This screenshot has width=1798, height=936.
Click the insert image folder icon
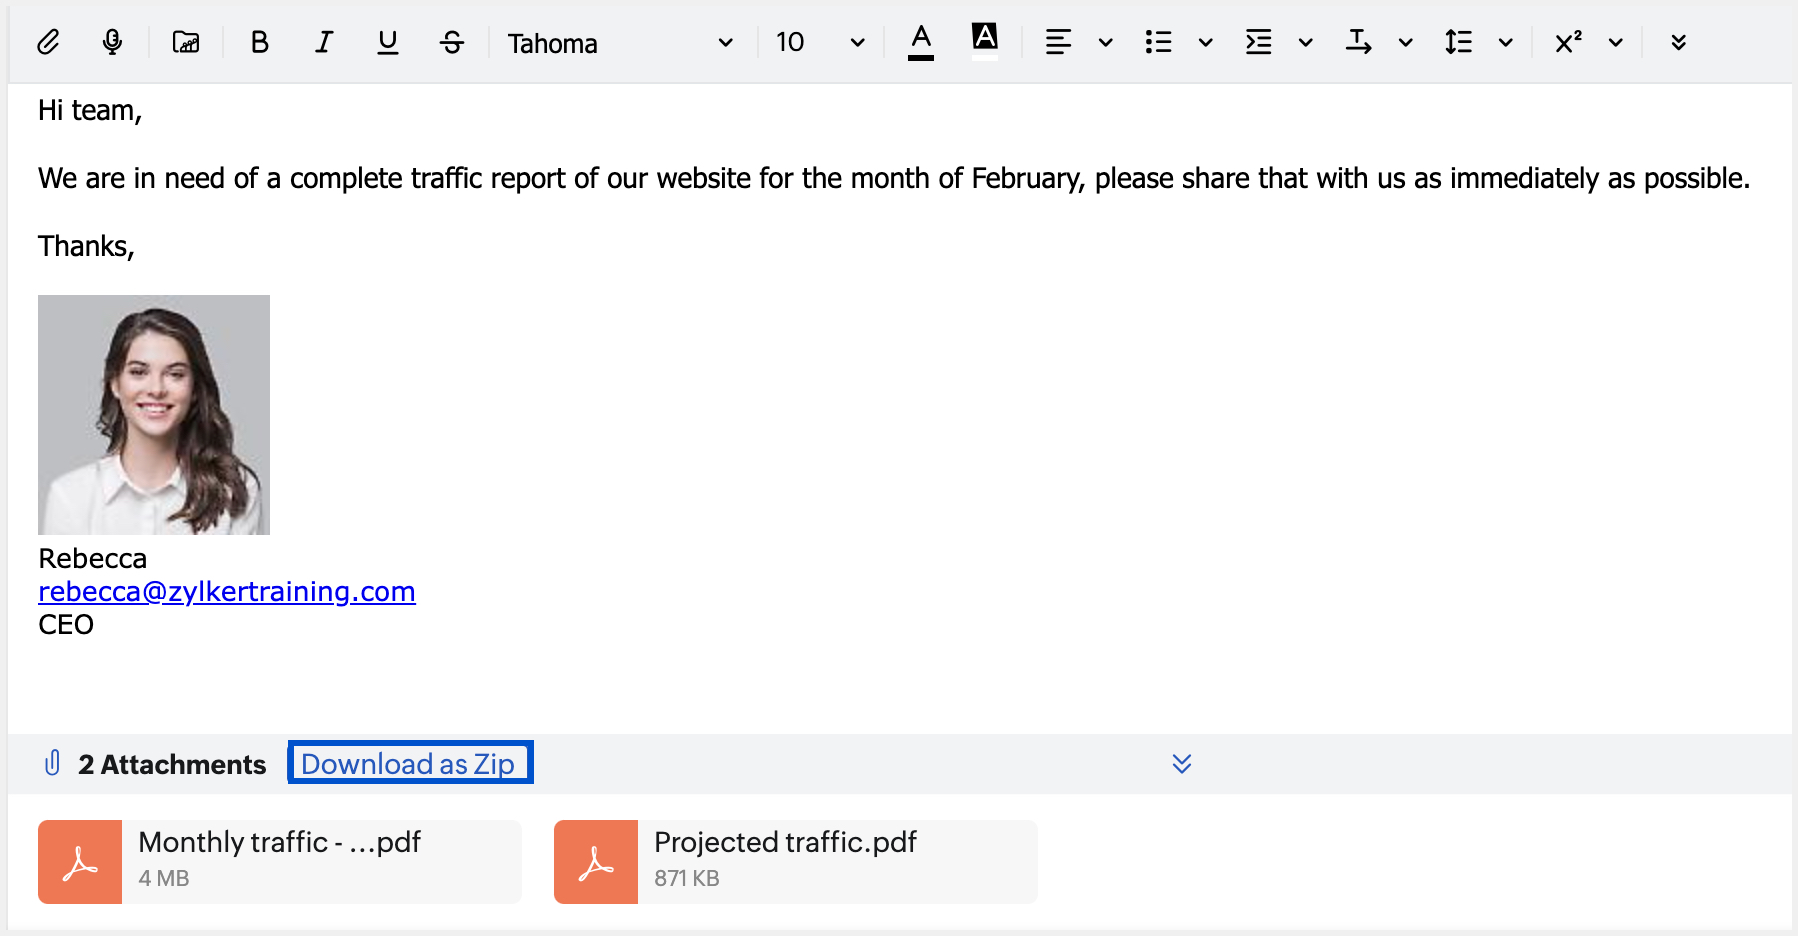pos(186,42)
